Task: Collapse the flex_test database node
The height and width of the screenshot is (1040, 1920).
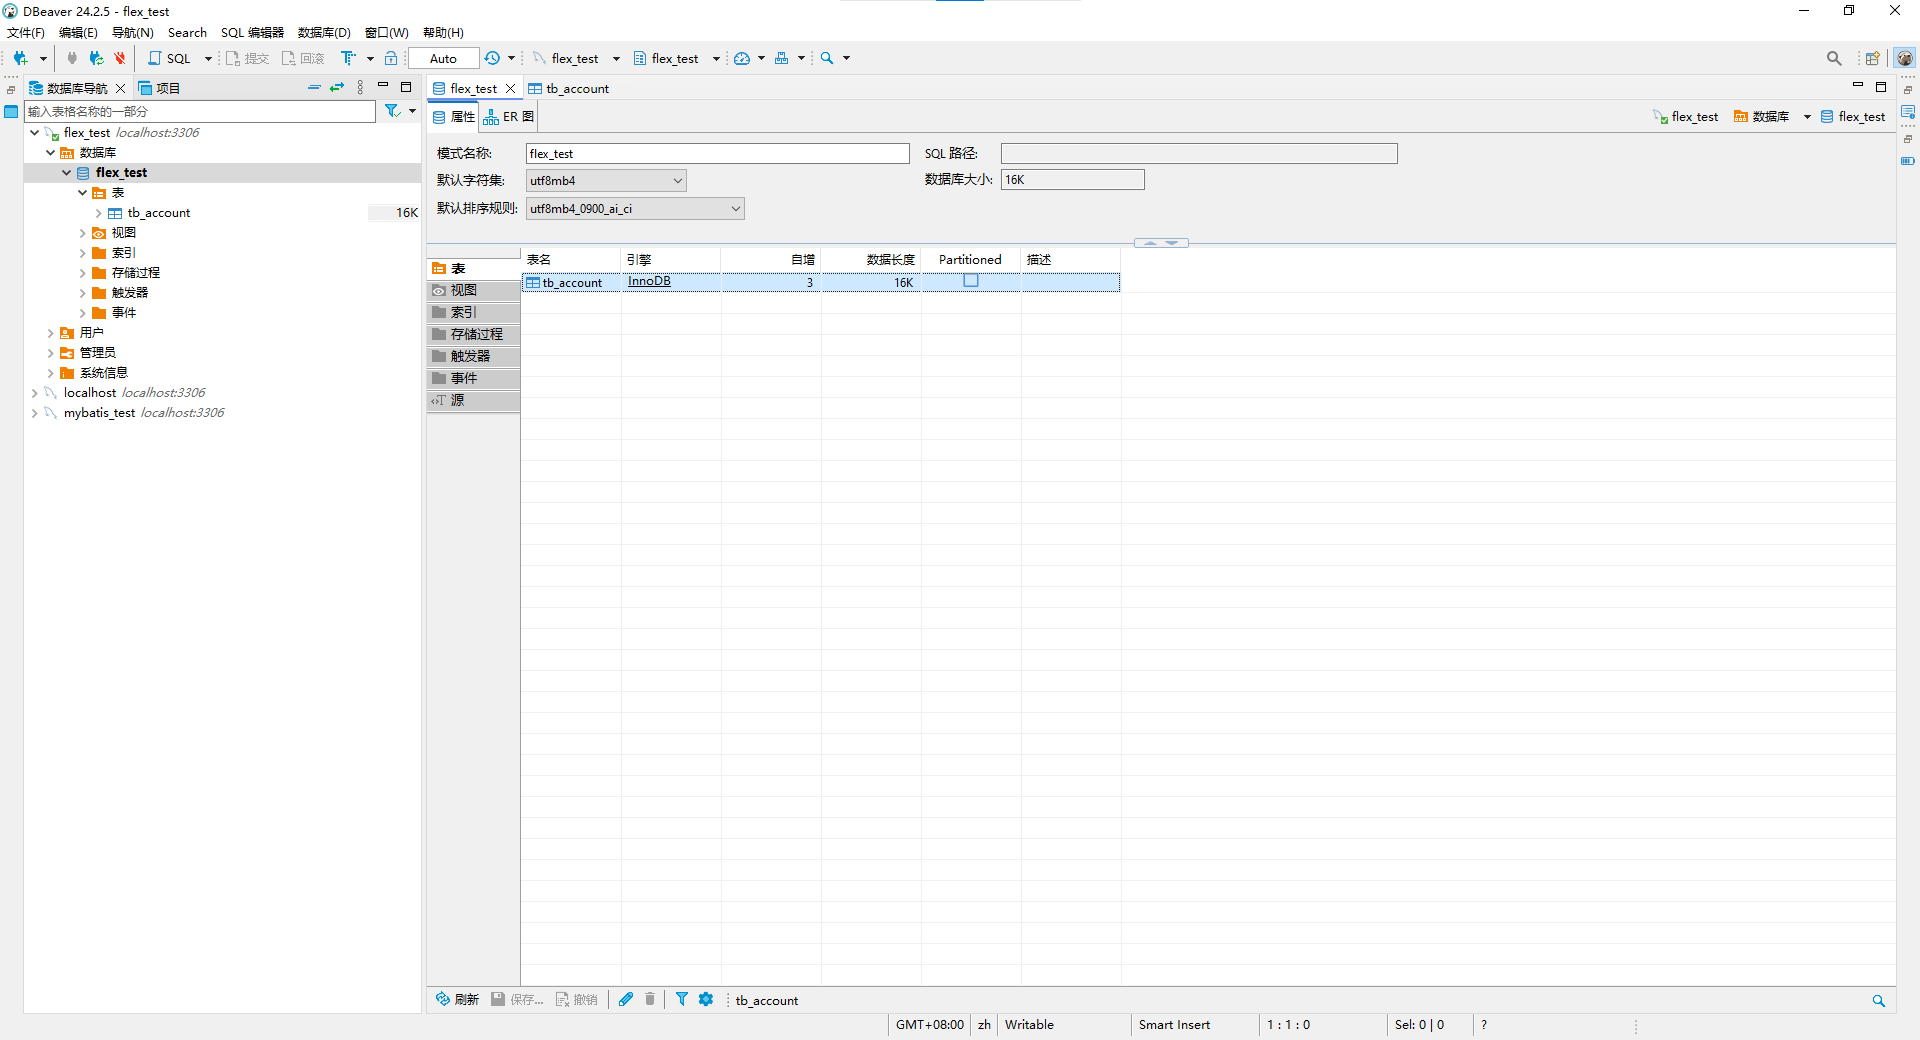Action: point(66,172)
